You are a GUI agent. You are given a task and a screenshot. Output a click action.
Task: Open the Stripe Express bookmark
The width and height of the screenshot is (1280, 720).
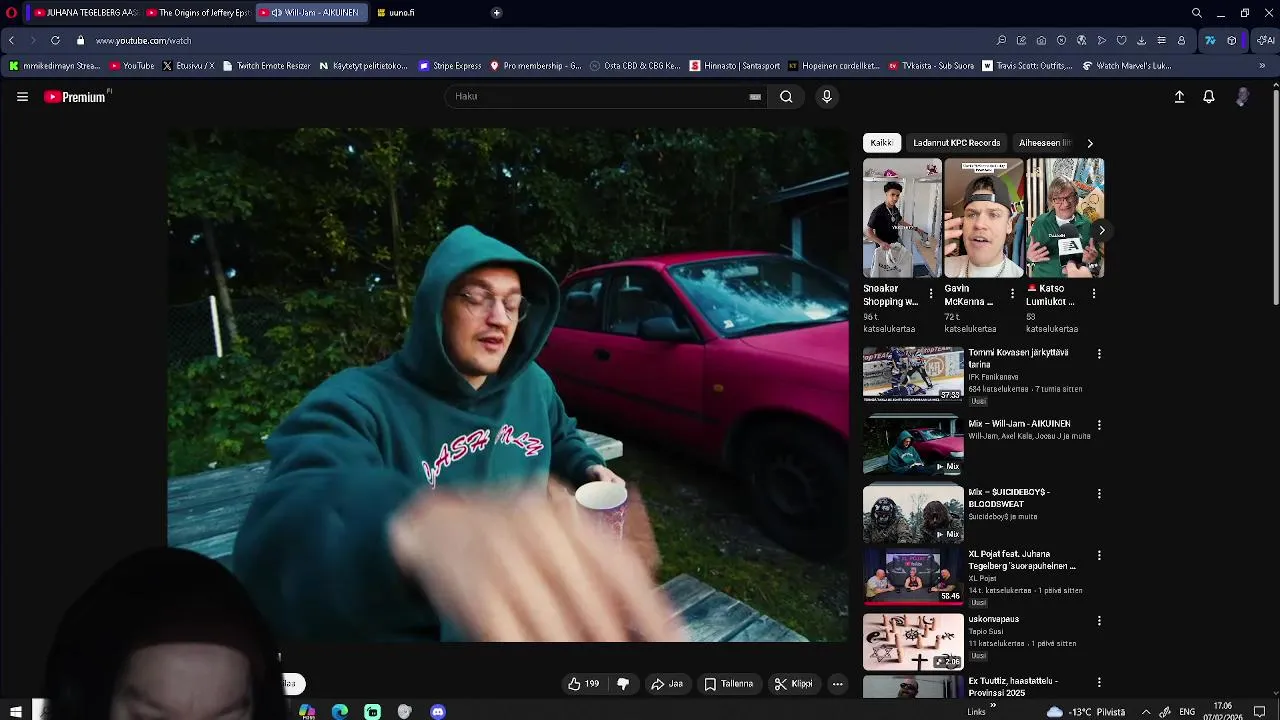coord(450,66)
